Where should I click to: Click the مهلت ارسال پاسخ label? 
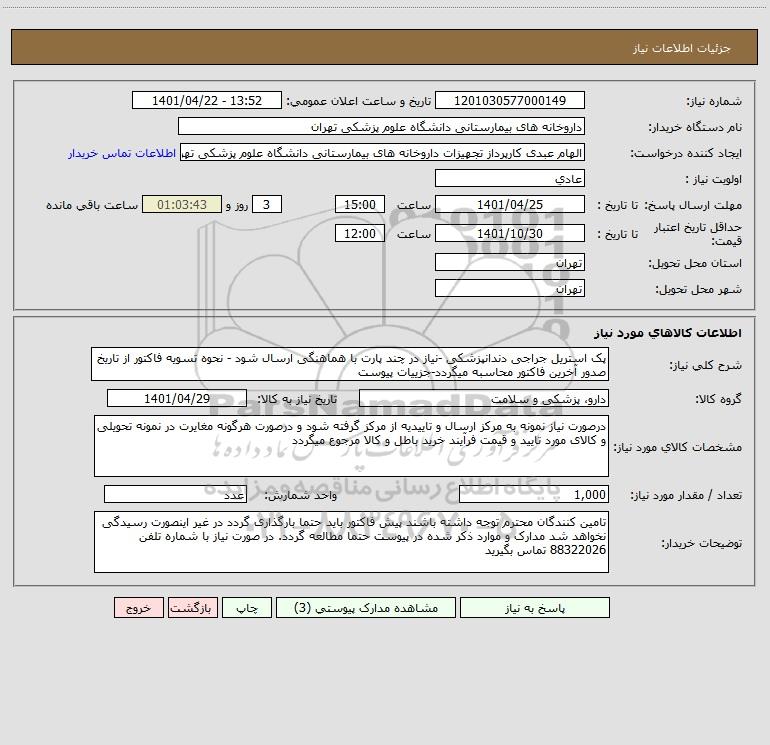pos(693,205)
